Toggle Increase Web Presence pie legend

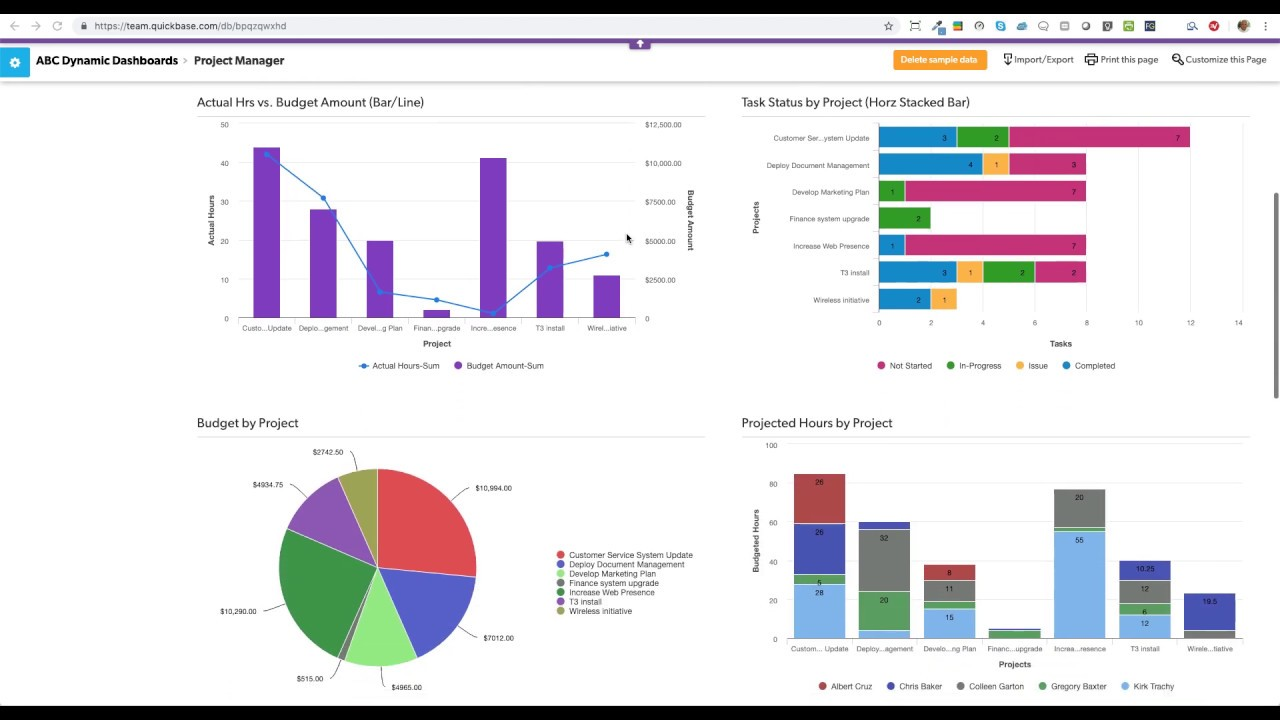(605, 593)
